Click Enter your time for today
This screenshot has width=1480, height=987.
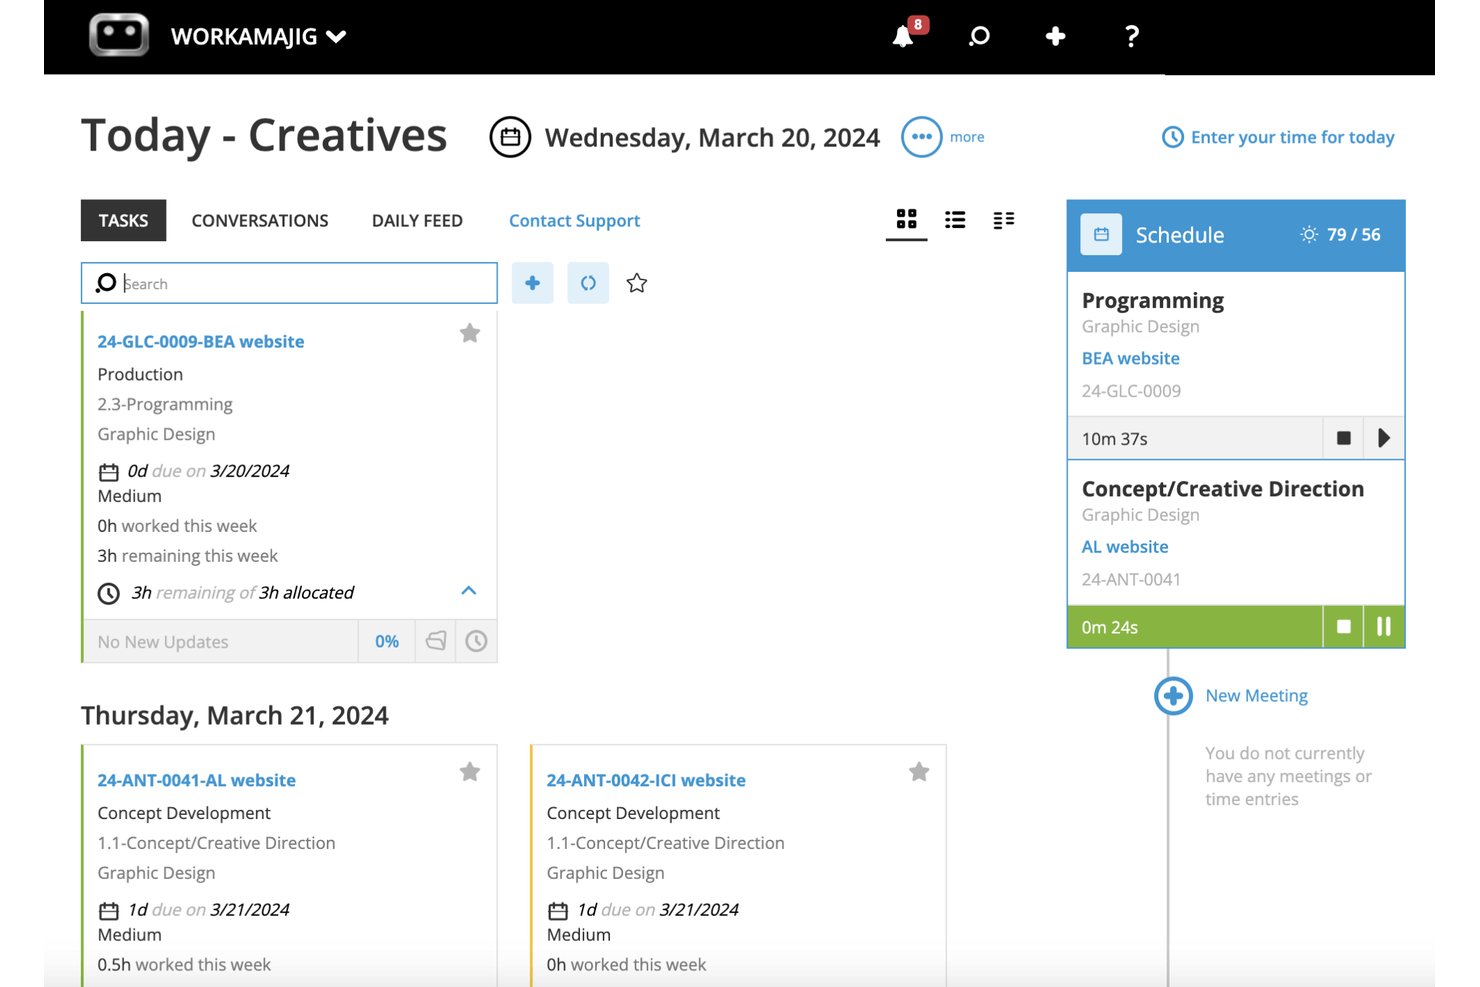(x=1278, y=137)
